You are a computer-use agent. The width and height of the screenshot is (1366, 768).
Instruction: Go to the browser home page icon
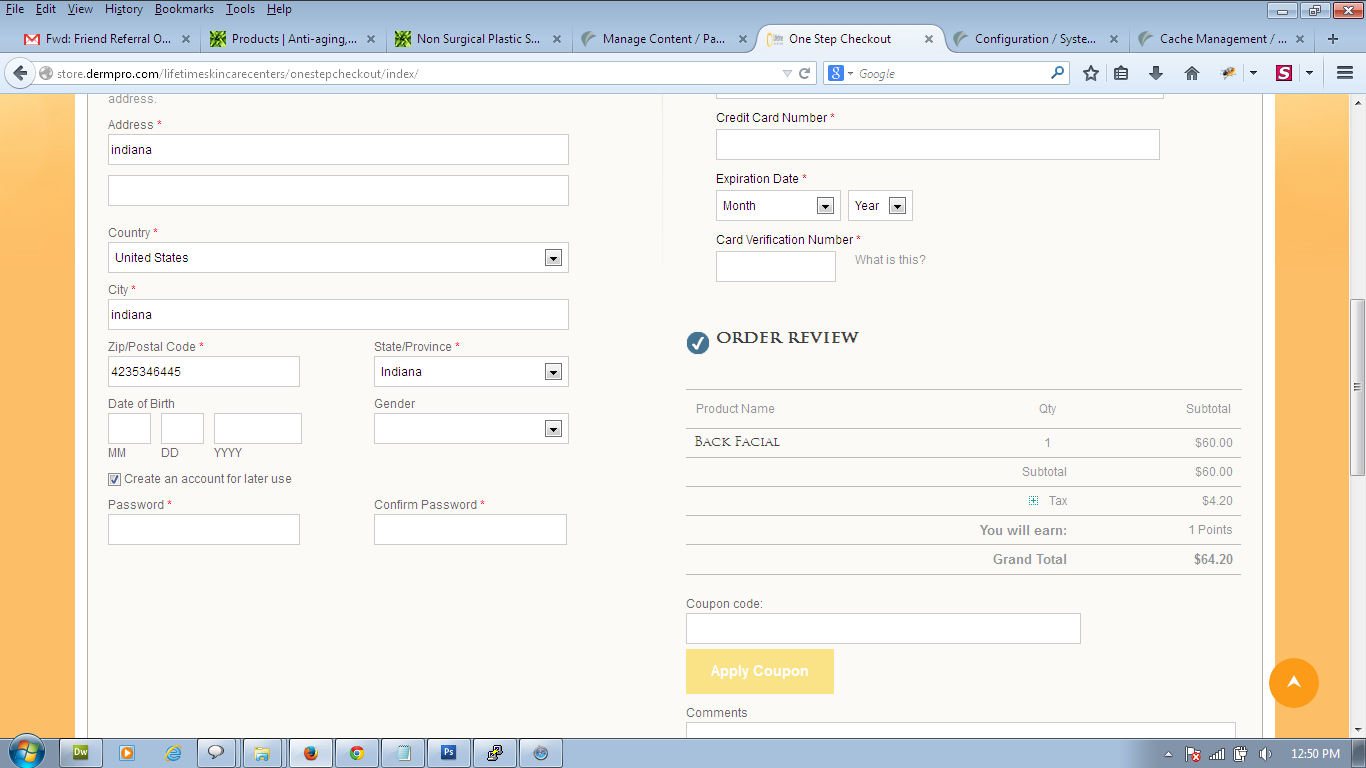(x=1191, y=73)
